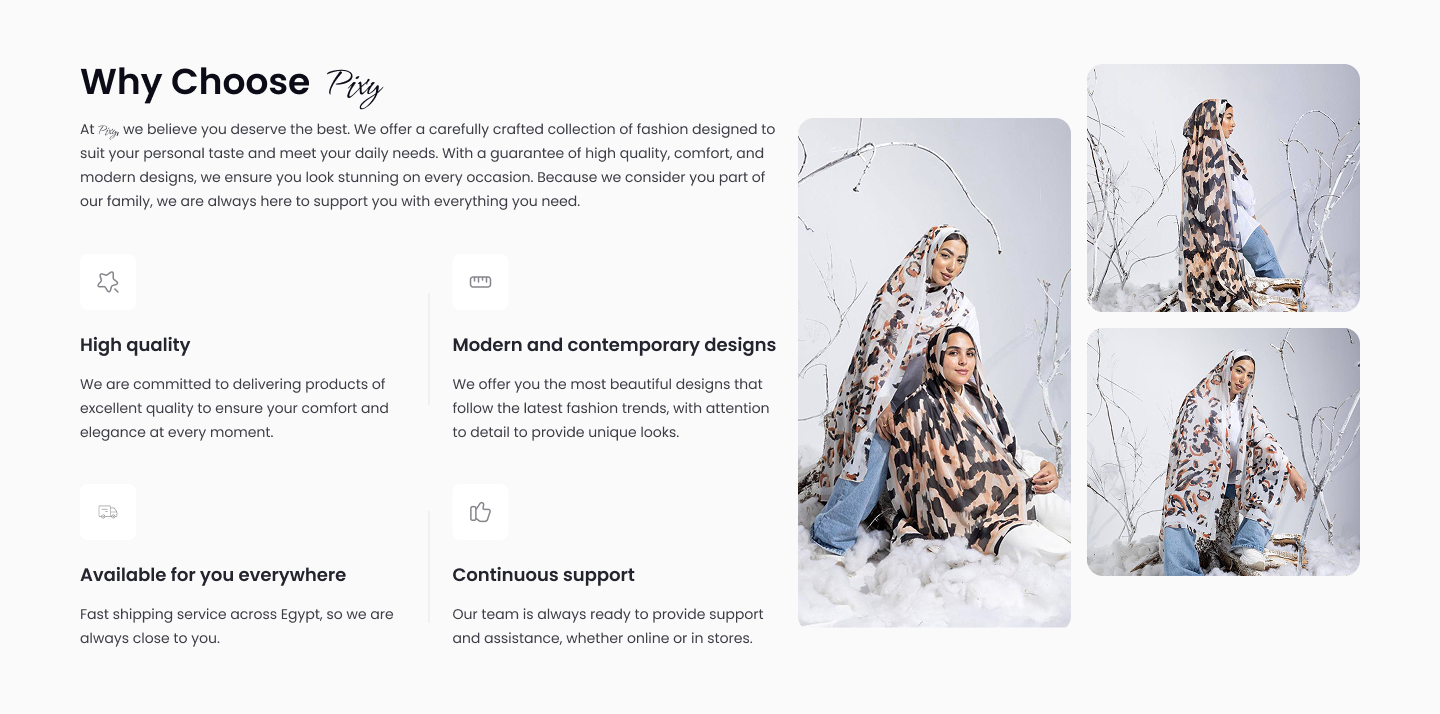
Task: Click the latest fashion trends description
Action: pyautogui.click(x=611, y=408)
